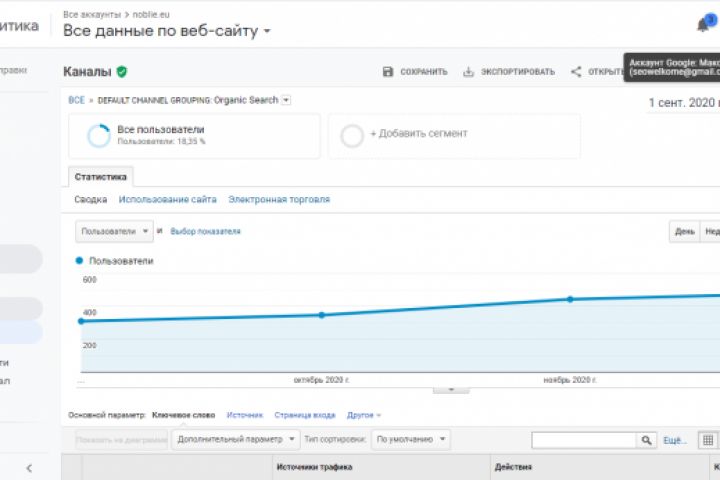Image resolution: width=720 pixels, height=480 pixels.
Task: Select 'Страница входа' primary dimension
Action: (x=305, y=415)
